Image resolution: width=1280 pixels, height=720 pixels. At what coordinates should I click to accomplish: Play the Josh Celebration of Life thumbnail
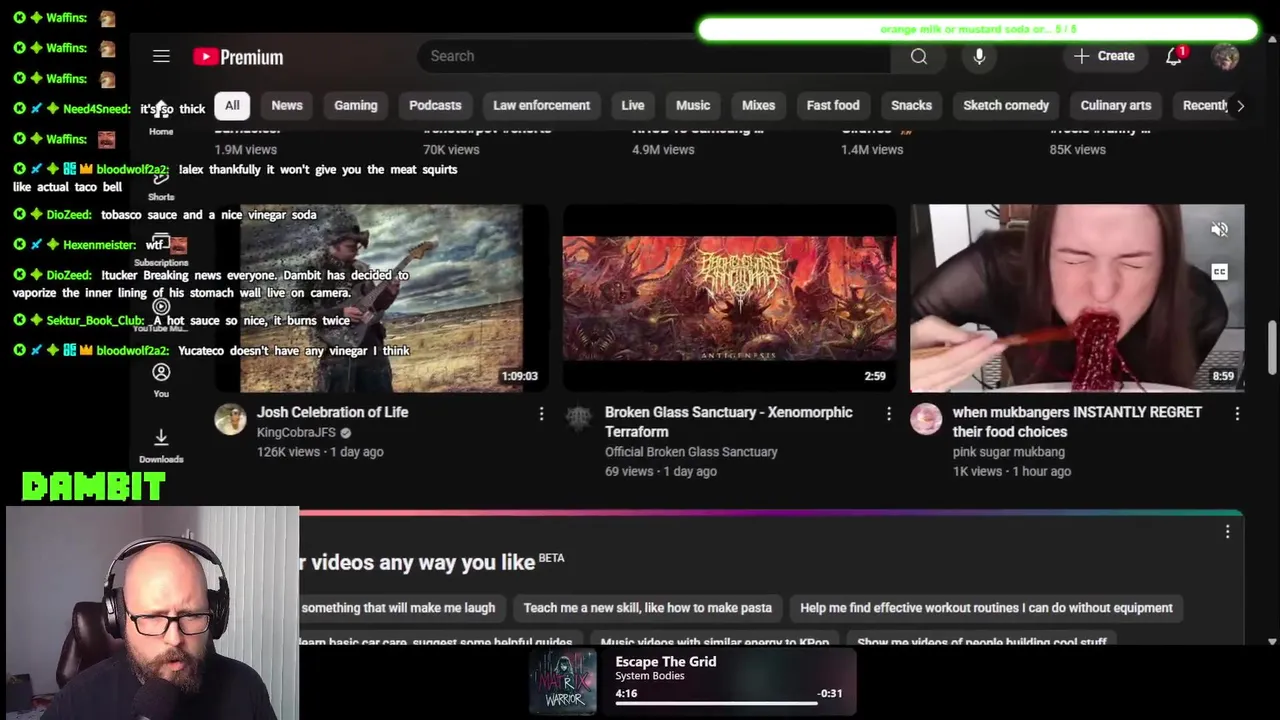coord(380,298)
